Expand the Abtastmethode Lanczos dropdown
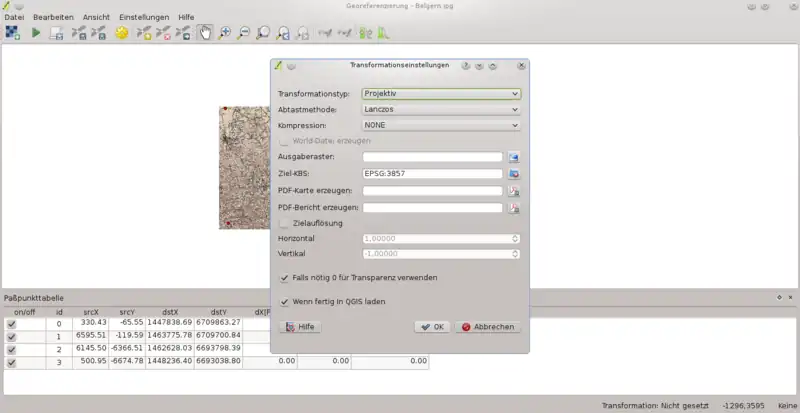The width and height of the screenshot is (800, 413). coord(441,109)
